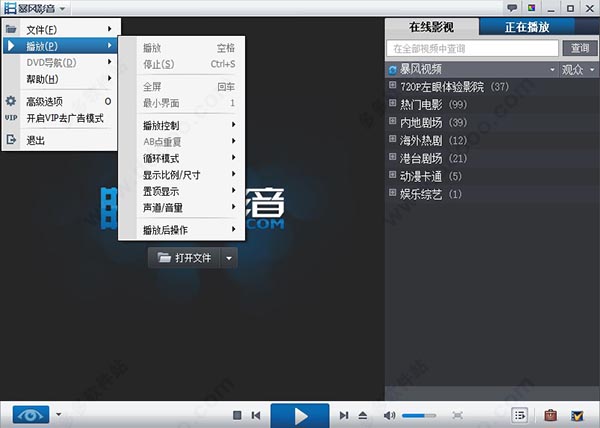The height and width of the screenshot is (428, 600).
Task: Toggle the left-eye mode button
Action: pos(31,415)
